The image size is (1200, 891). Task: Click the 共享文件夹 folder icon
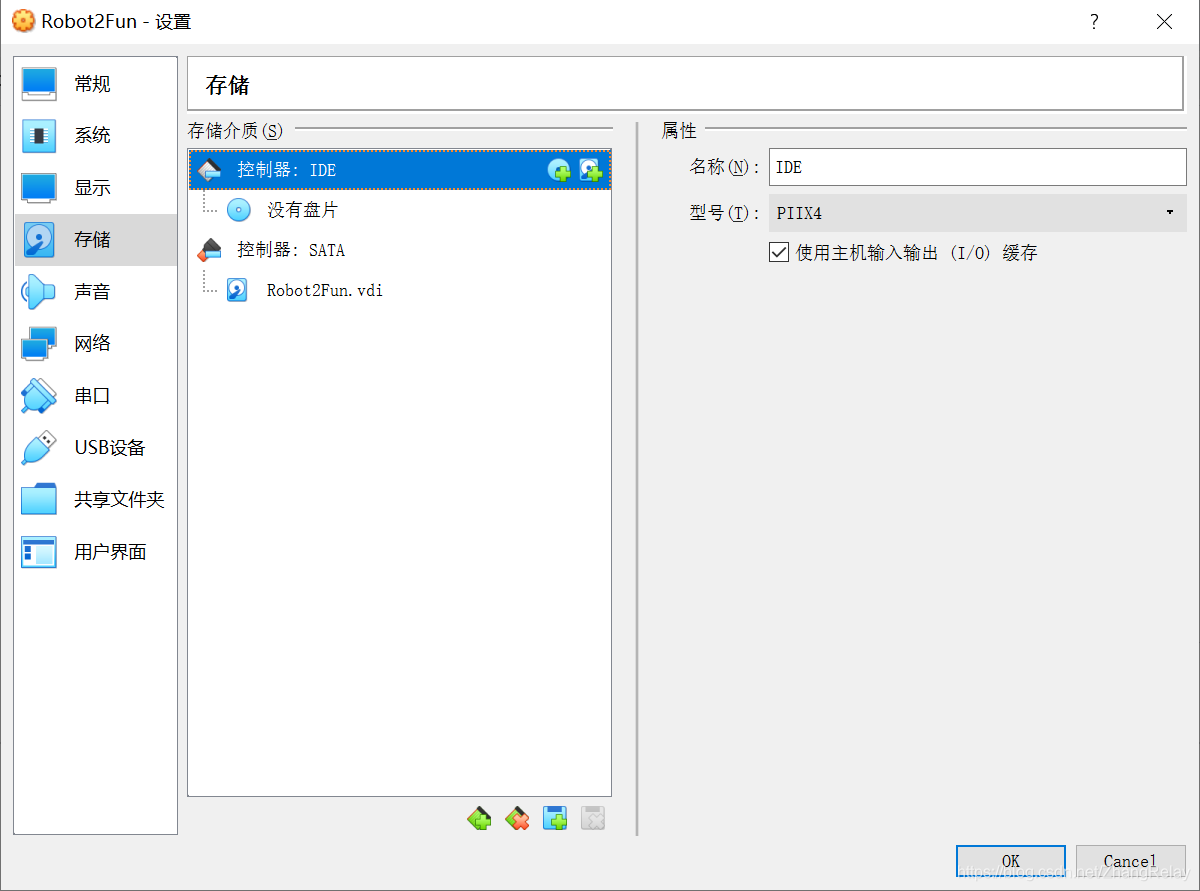(x=39, y=500)
